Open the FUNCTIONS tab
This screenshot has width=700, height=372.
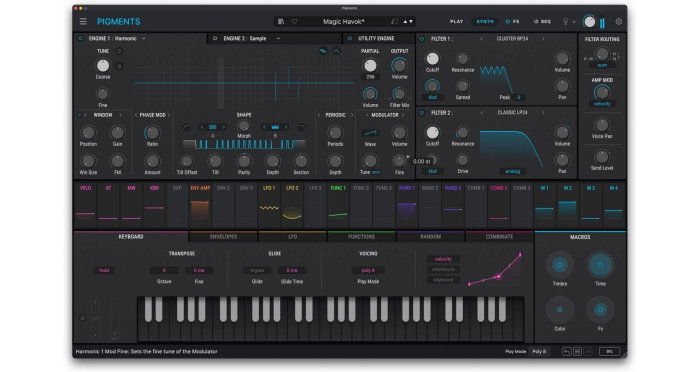tap(361, 237)
